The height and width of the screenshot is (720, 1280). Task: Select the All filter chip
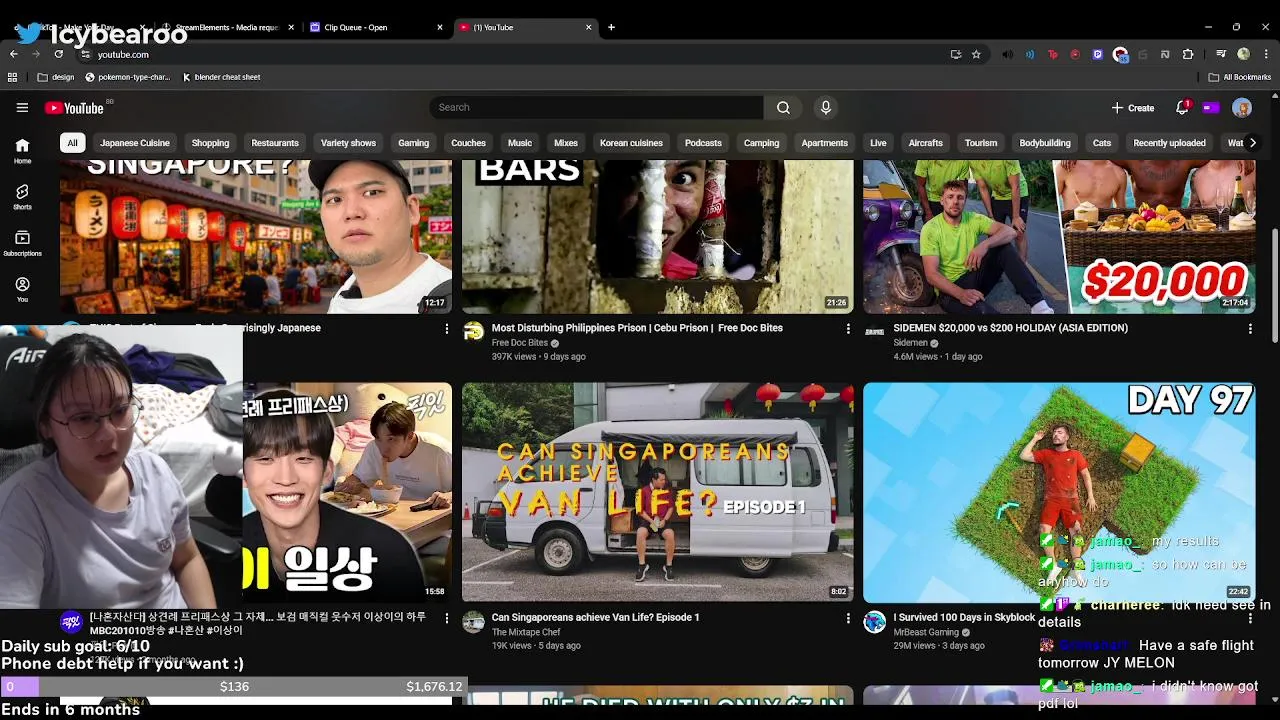click(72, 143)
